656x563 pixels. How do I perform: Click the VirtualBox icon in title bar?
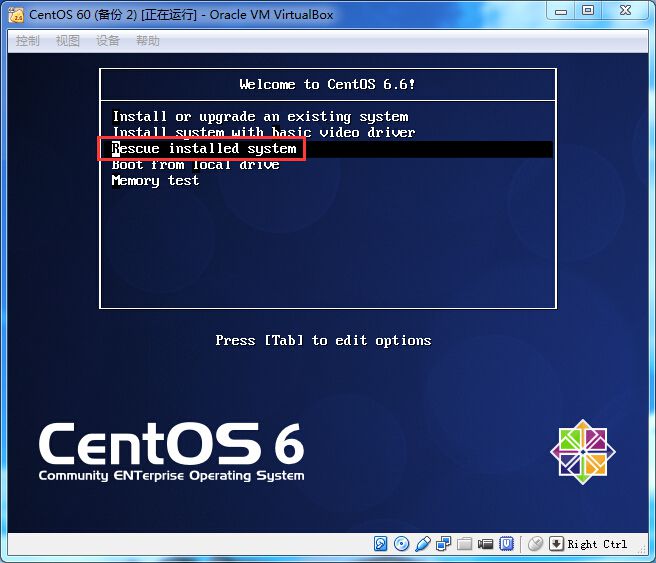tap(15, 14)
